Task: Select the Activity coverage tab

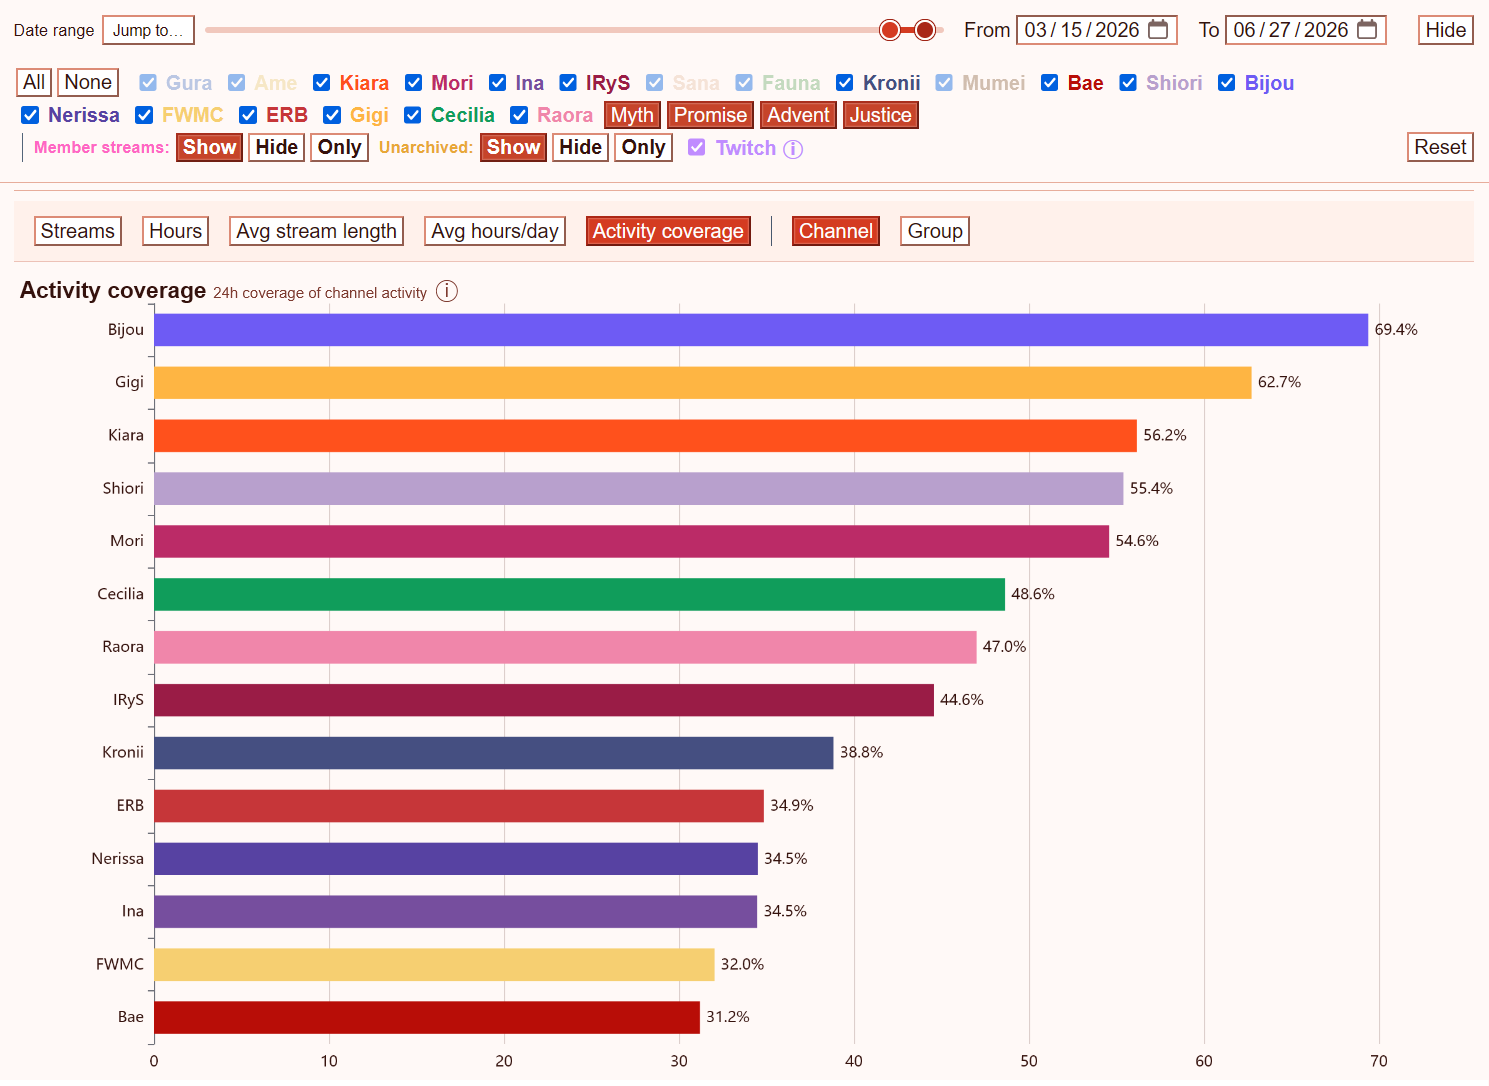Action: pos(668,231)
